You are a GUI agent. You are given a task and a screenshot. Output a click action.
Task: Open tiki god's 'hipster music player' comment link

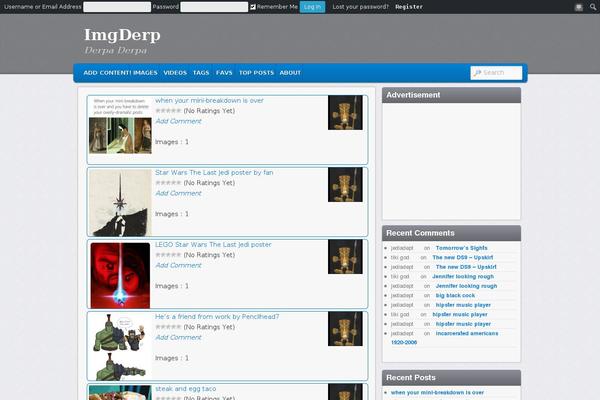[x=460, y=314]
